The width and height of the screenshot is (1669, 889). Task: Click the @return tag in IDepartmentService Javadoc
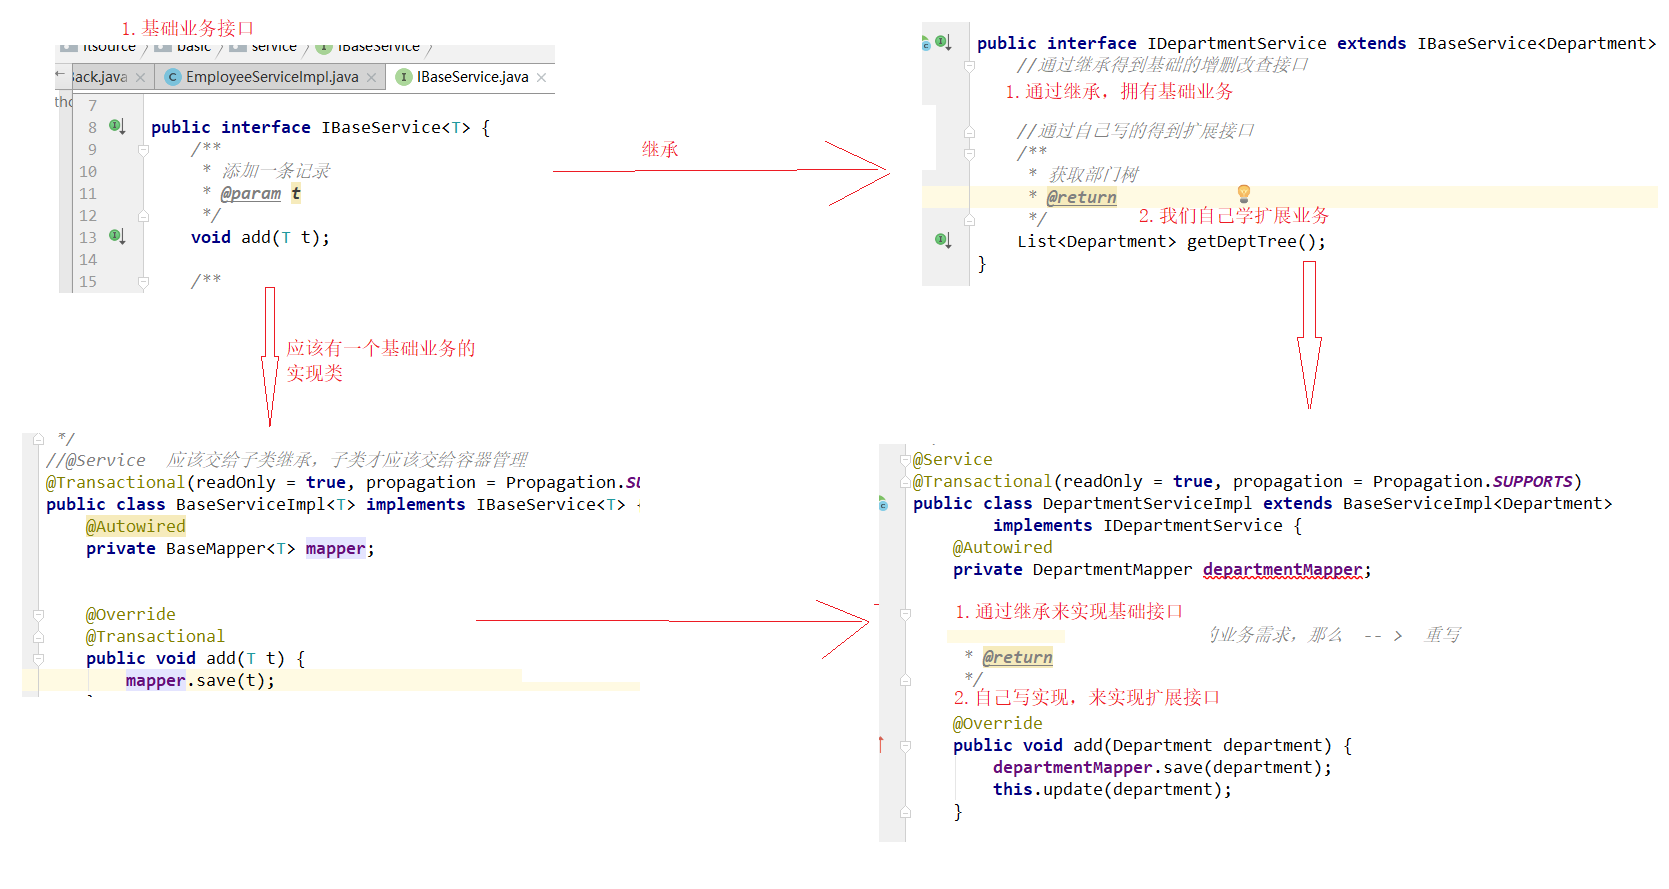click(x=1081, y=197)
